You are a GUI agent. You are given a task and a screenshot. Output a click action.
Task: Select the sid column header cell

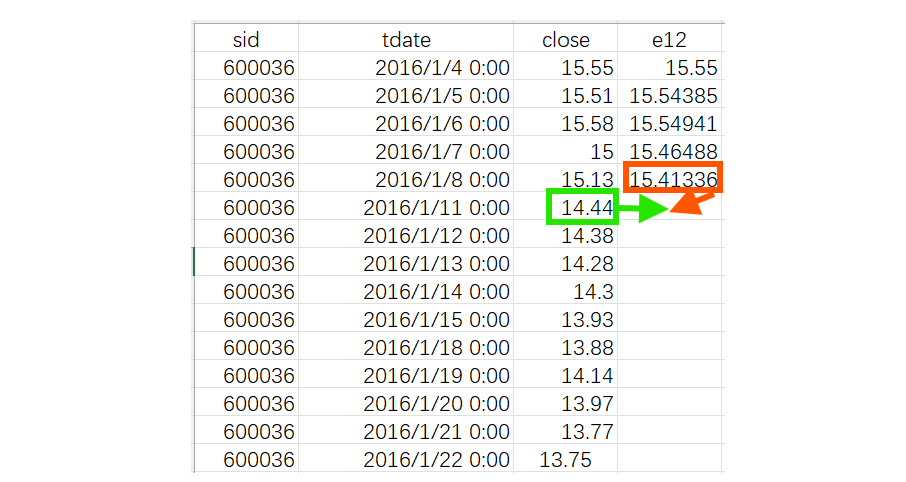coord(246,39)
